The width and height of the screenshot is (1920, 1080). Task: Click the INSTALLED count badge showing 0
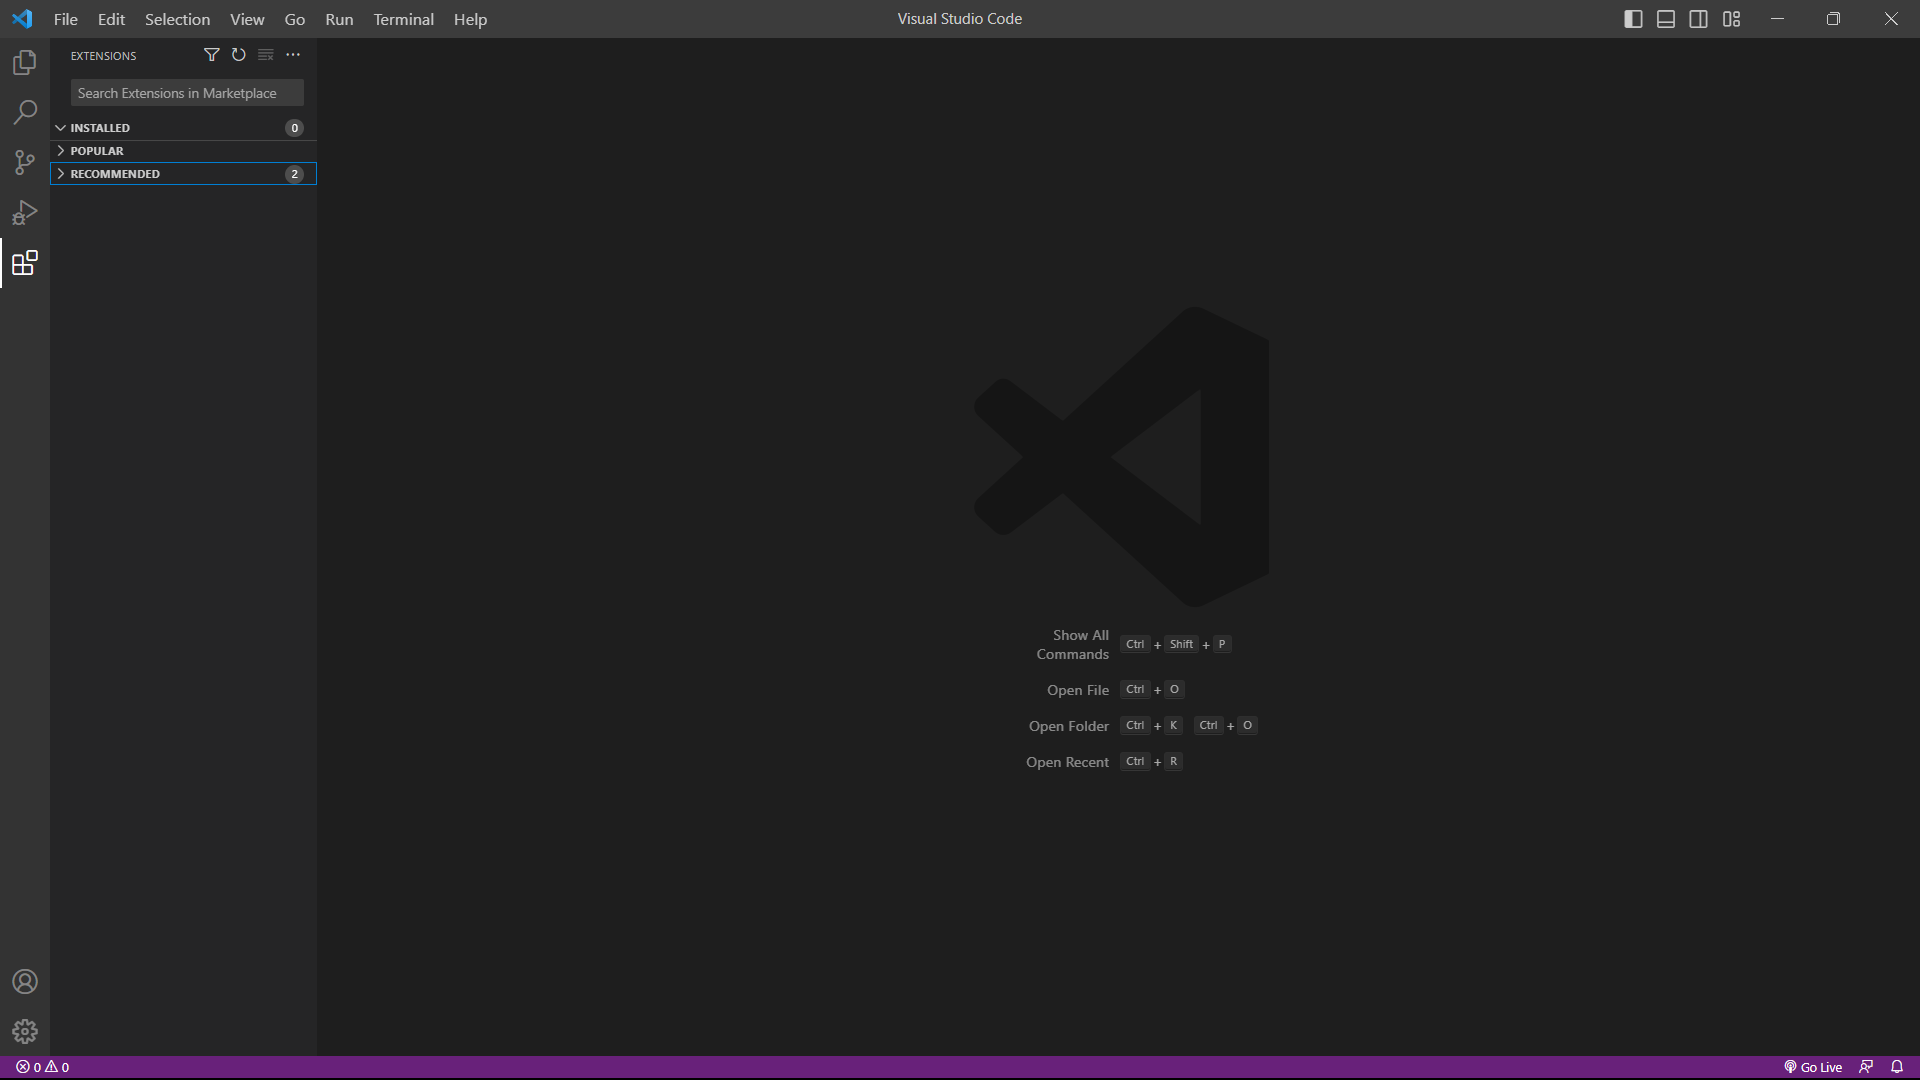click(x=294, y=128)
